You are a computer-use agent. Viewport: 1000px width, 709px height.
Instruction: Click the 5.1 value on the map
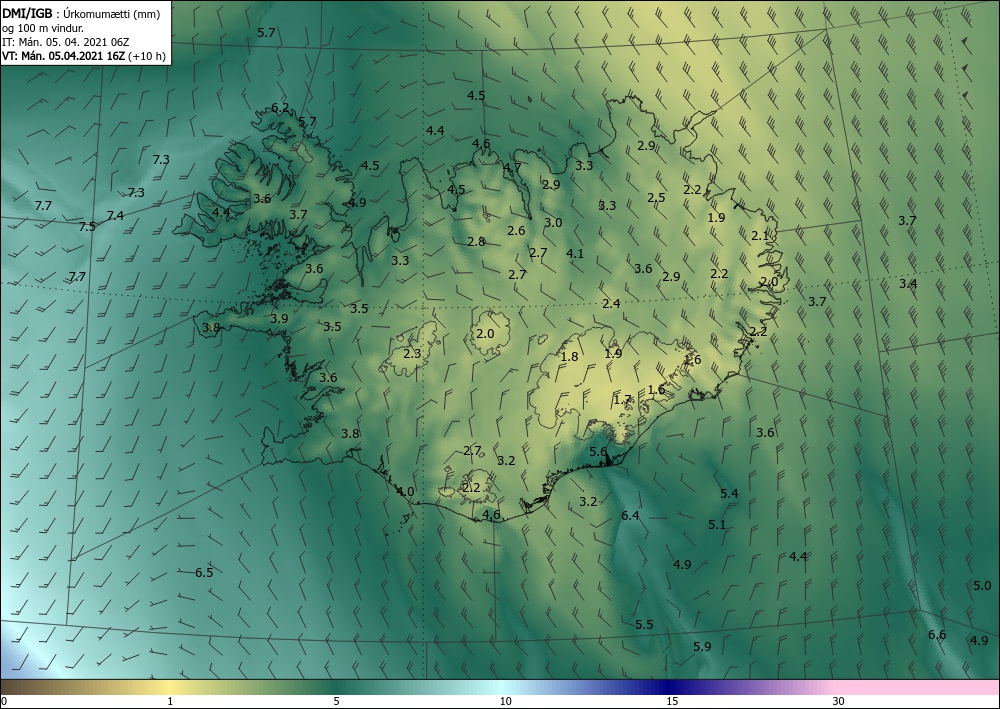click(717, 525)
